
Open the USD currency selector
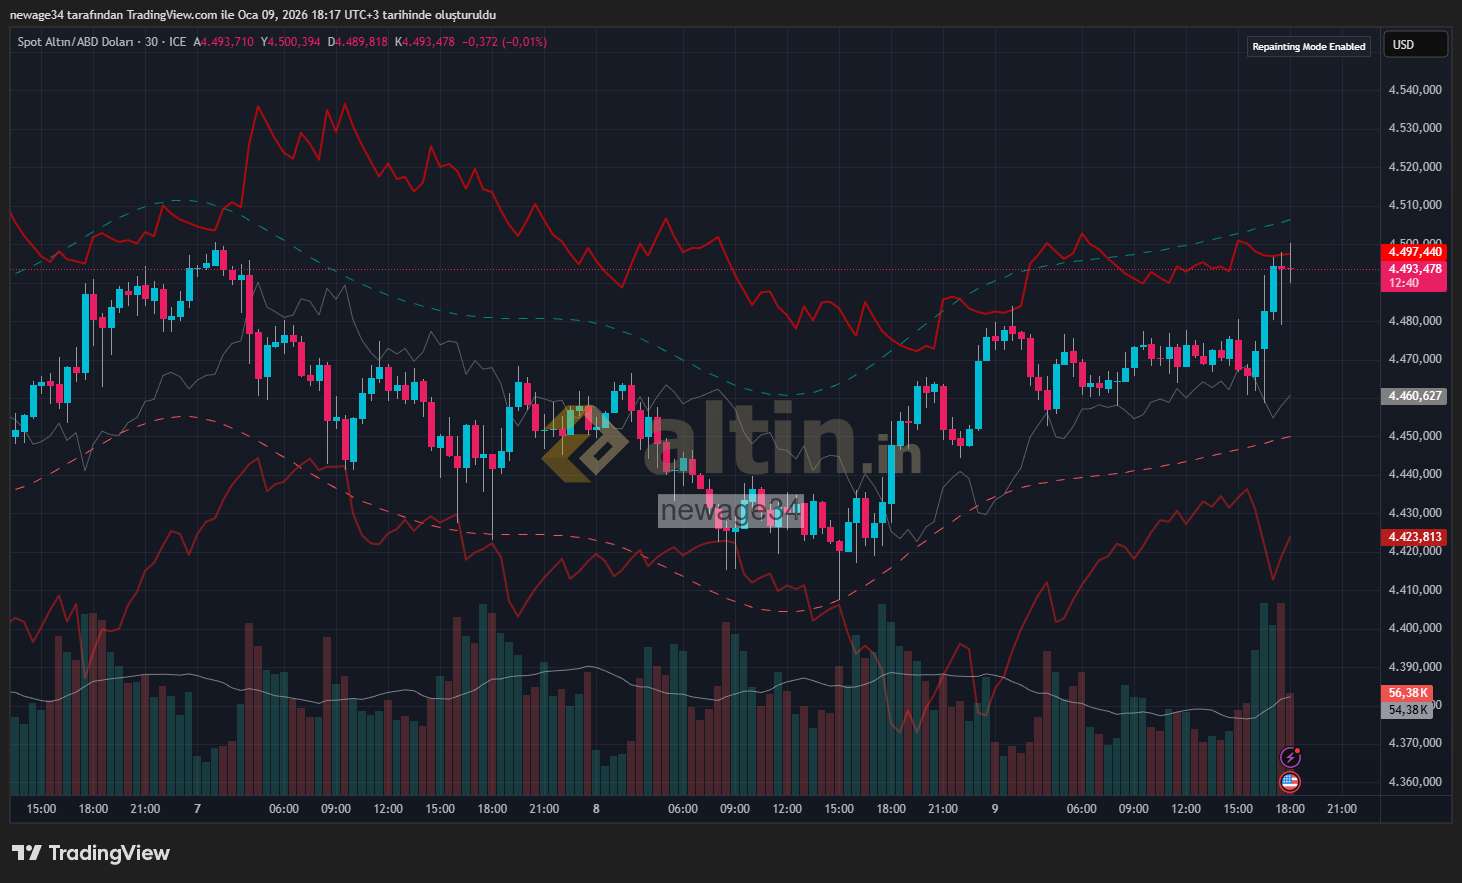point(1414,45)
